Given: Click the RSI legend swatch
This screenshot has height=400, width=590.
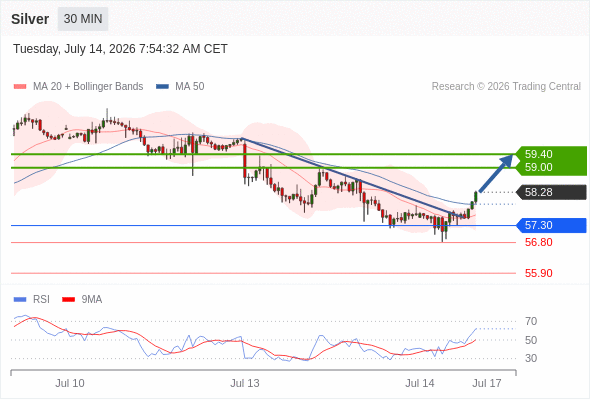Looking at the screenshot, I should (x=20, y=300).
